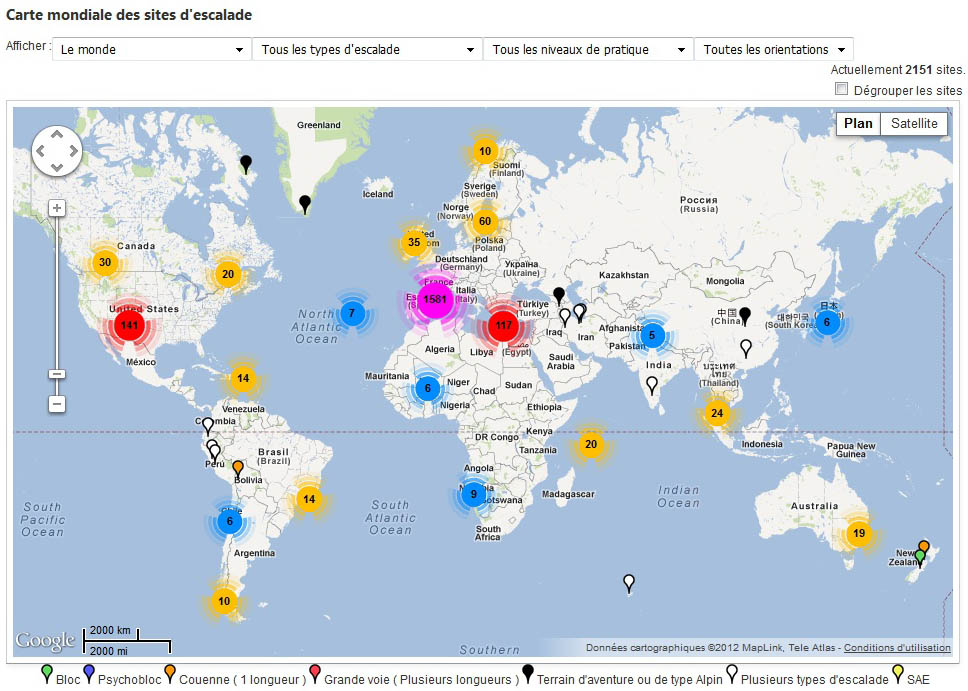Select the white pin in the southern Indian Ocean
Viewport: 968px width, 691px height.
628,584
